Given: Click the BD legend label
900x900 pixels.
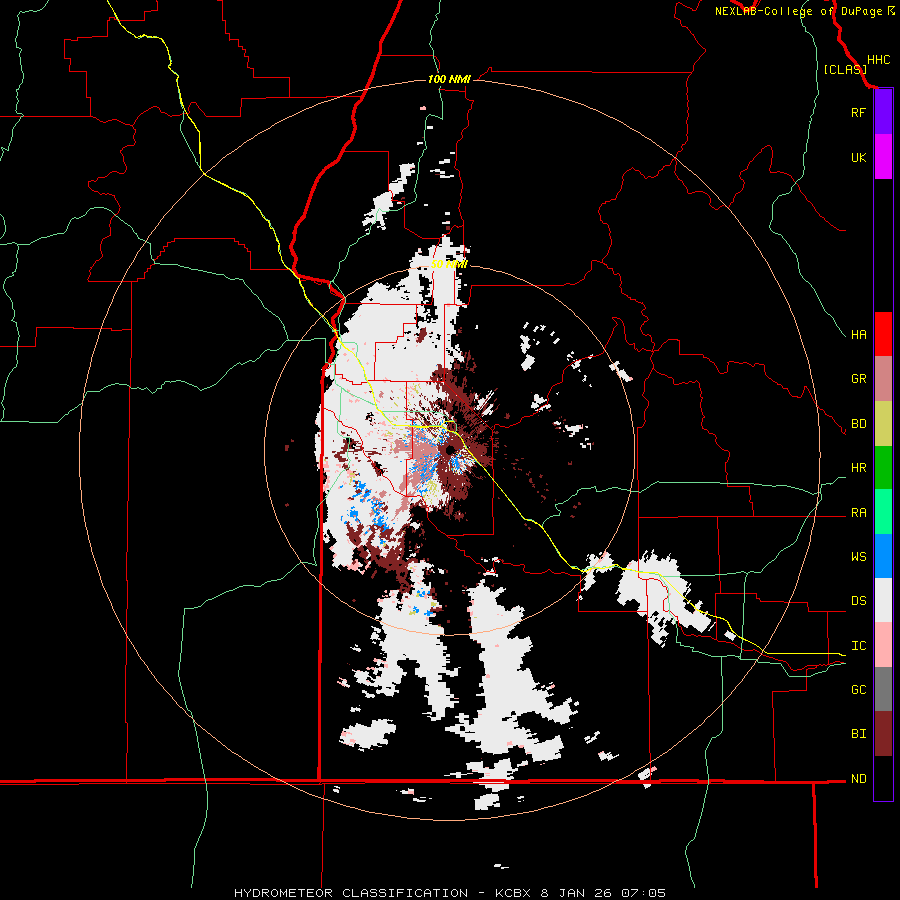Looking at the screenshot, I should [858, 424].
